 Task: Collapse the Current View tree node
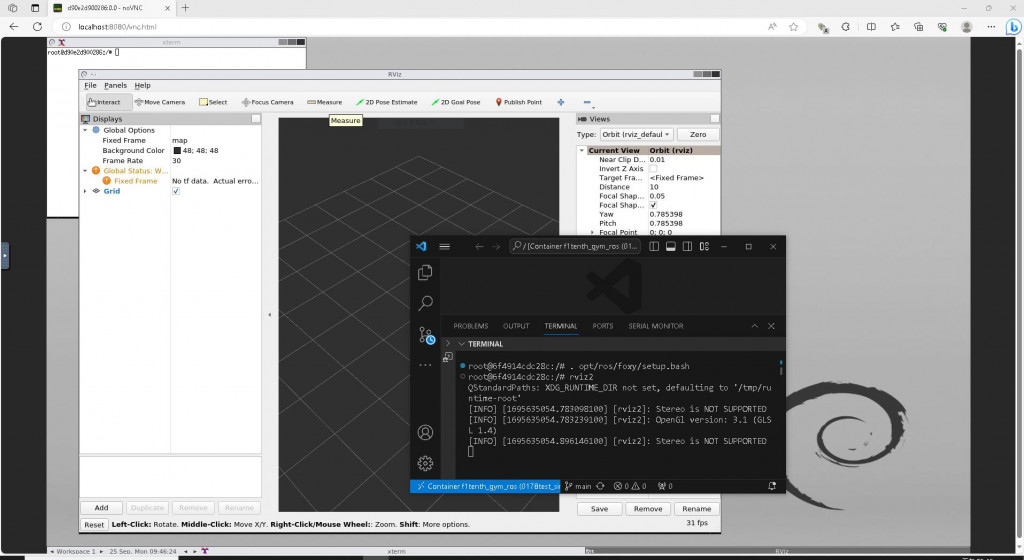pyautogui.click(x=582, y=150)
